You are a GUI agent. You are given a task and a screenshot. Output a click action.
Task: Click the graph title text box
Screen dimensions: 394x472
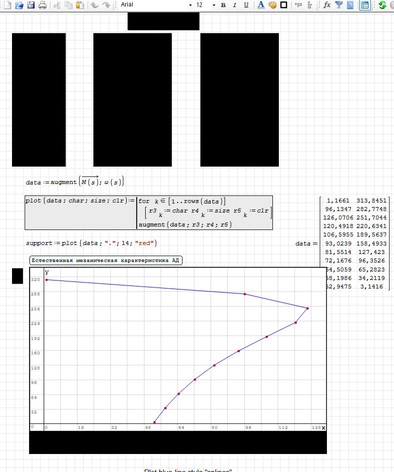pos(106,260)
